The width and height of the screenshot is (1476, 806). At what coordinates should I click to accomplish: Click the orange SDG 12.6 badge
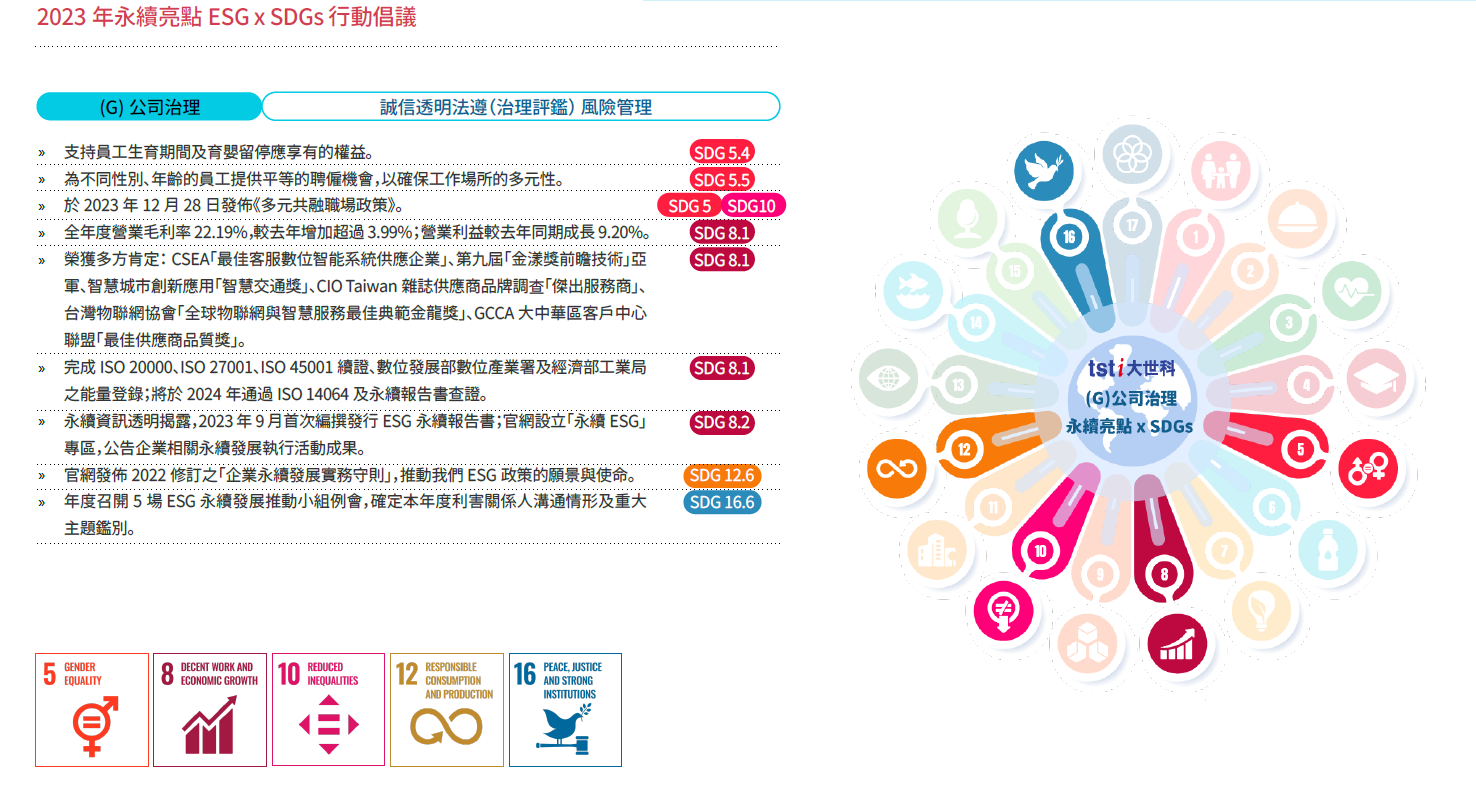(721, 475)
